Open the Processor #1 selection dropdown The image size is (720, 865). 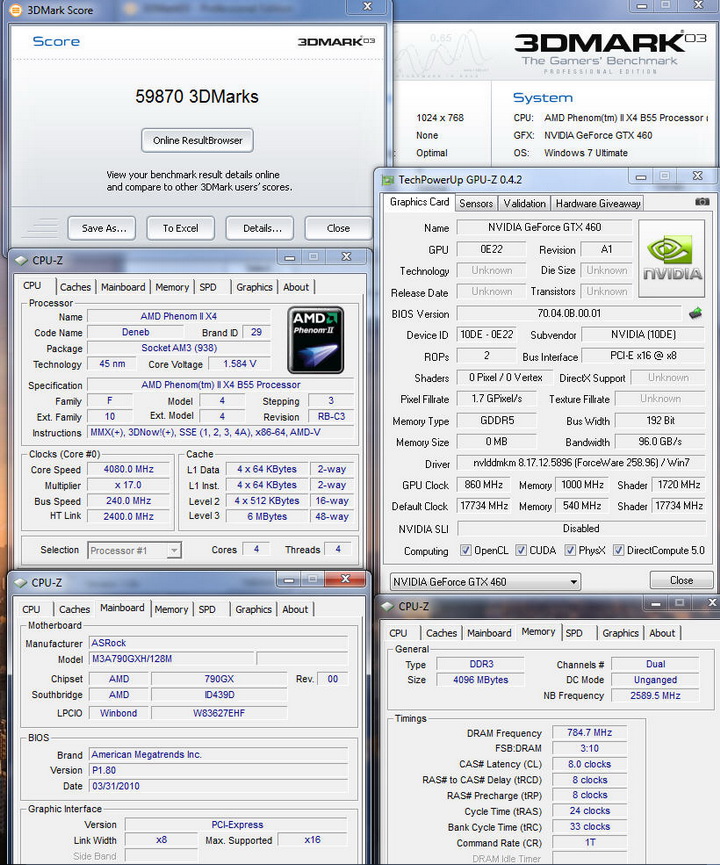(135, 551)
